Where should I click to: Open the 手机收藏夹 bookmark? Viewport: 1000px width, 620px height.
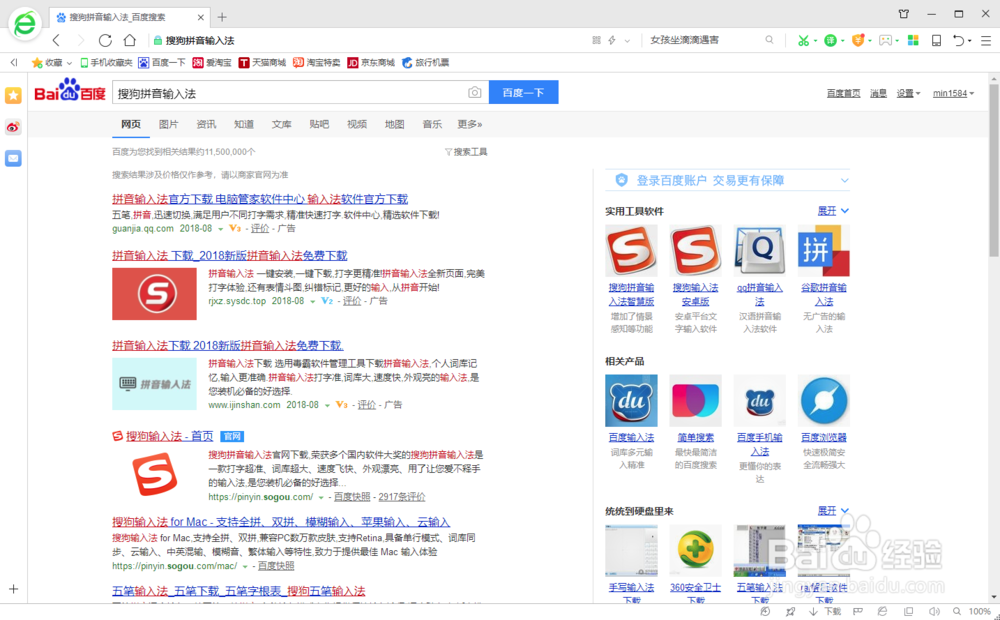tap(106, 63)
